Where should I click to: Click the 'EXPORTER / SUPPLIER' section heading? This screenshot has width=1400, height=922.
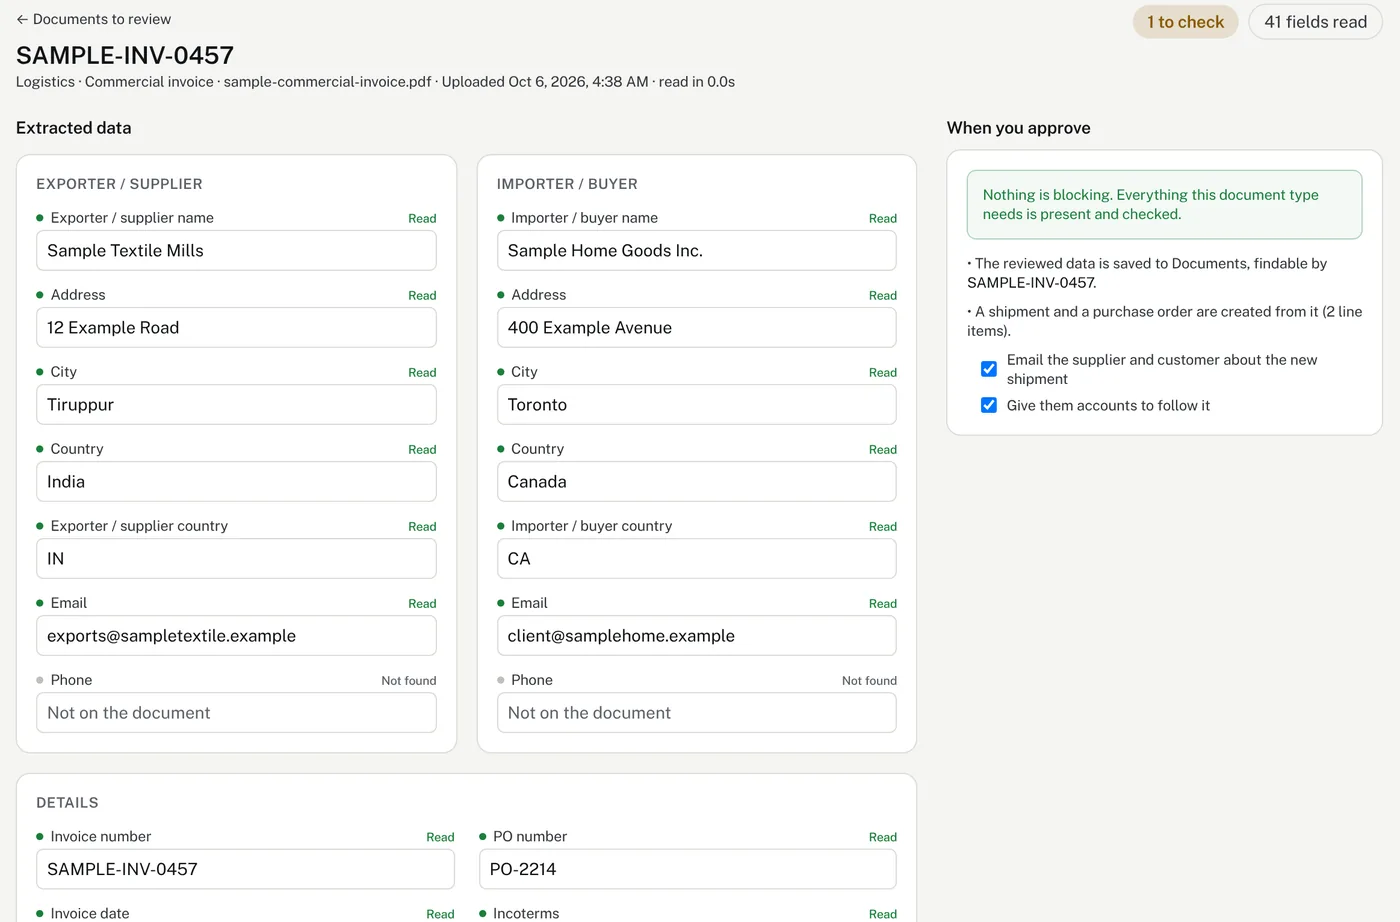coord(119,184)
